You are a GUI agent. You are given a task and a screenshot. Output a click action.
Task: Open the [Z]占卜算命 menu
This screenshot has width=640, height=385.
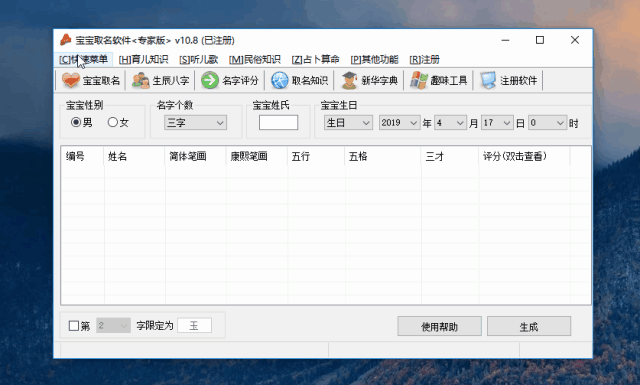pyautogui.click(x=315, y=60)
